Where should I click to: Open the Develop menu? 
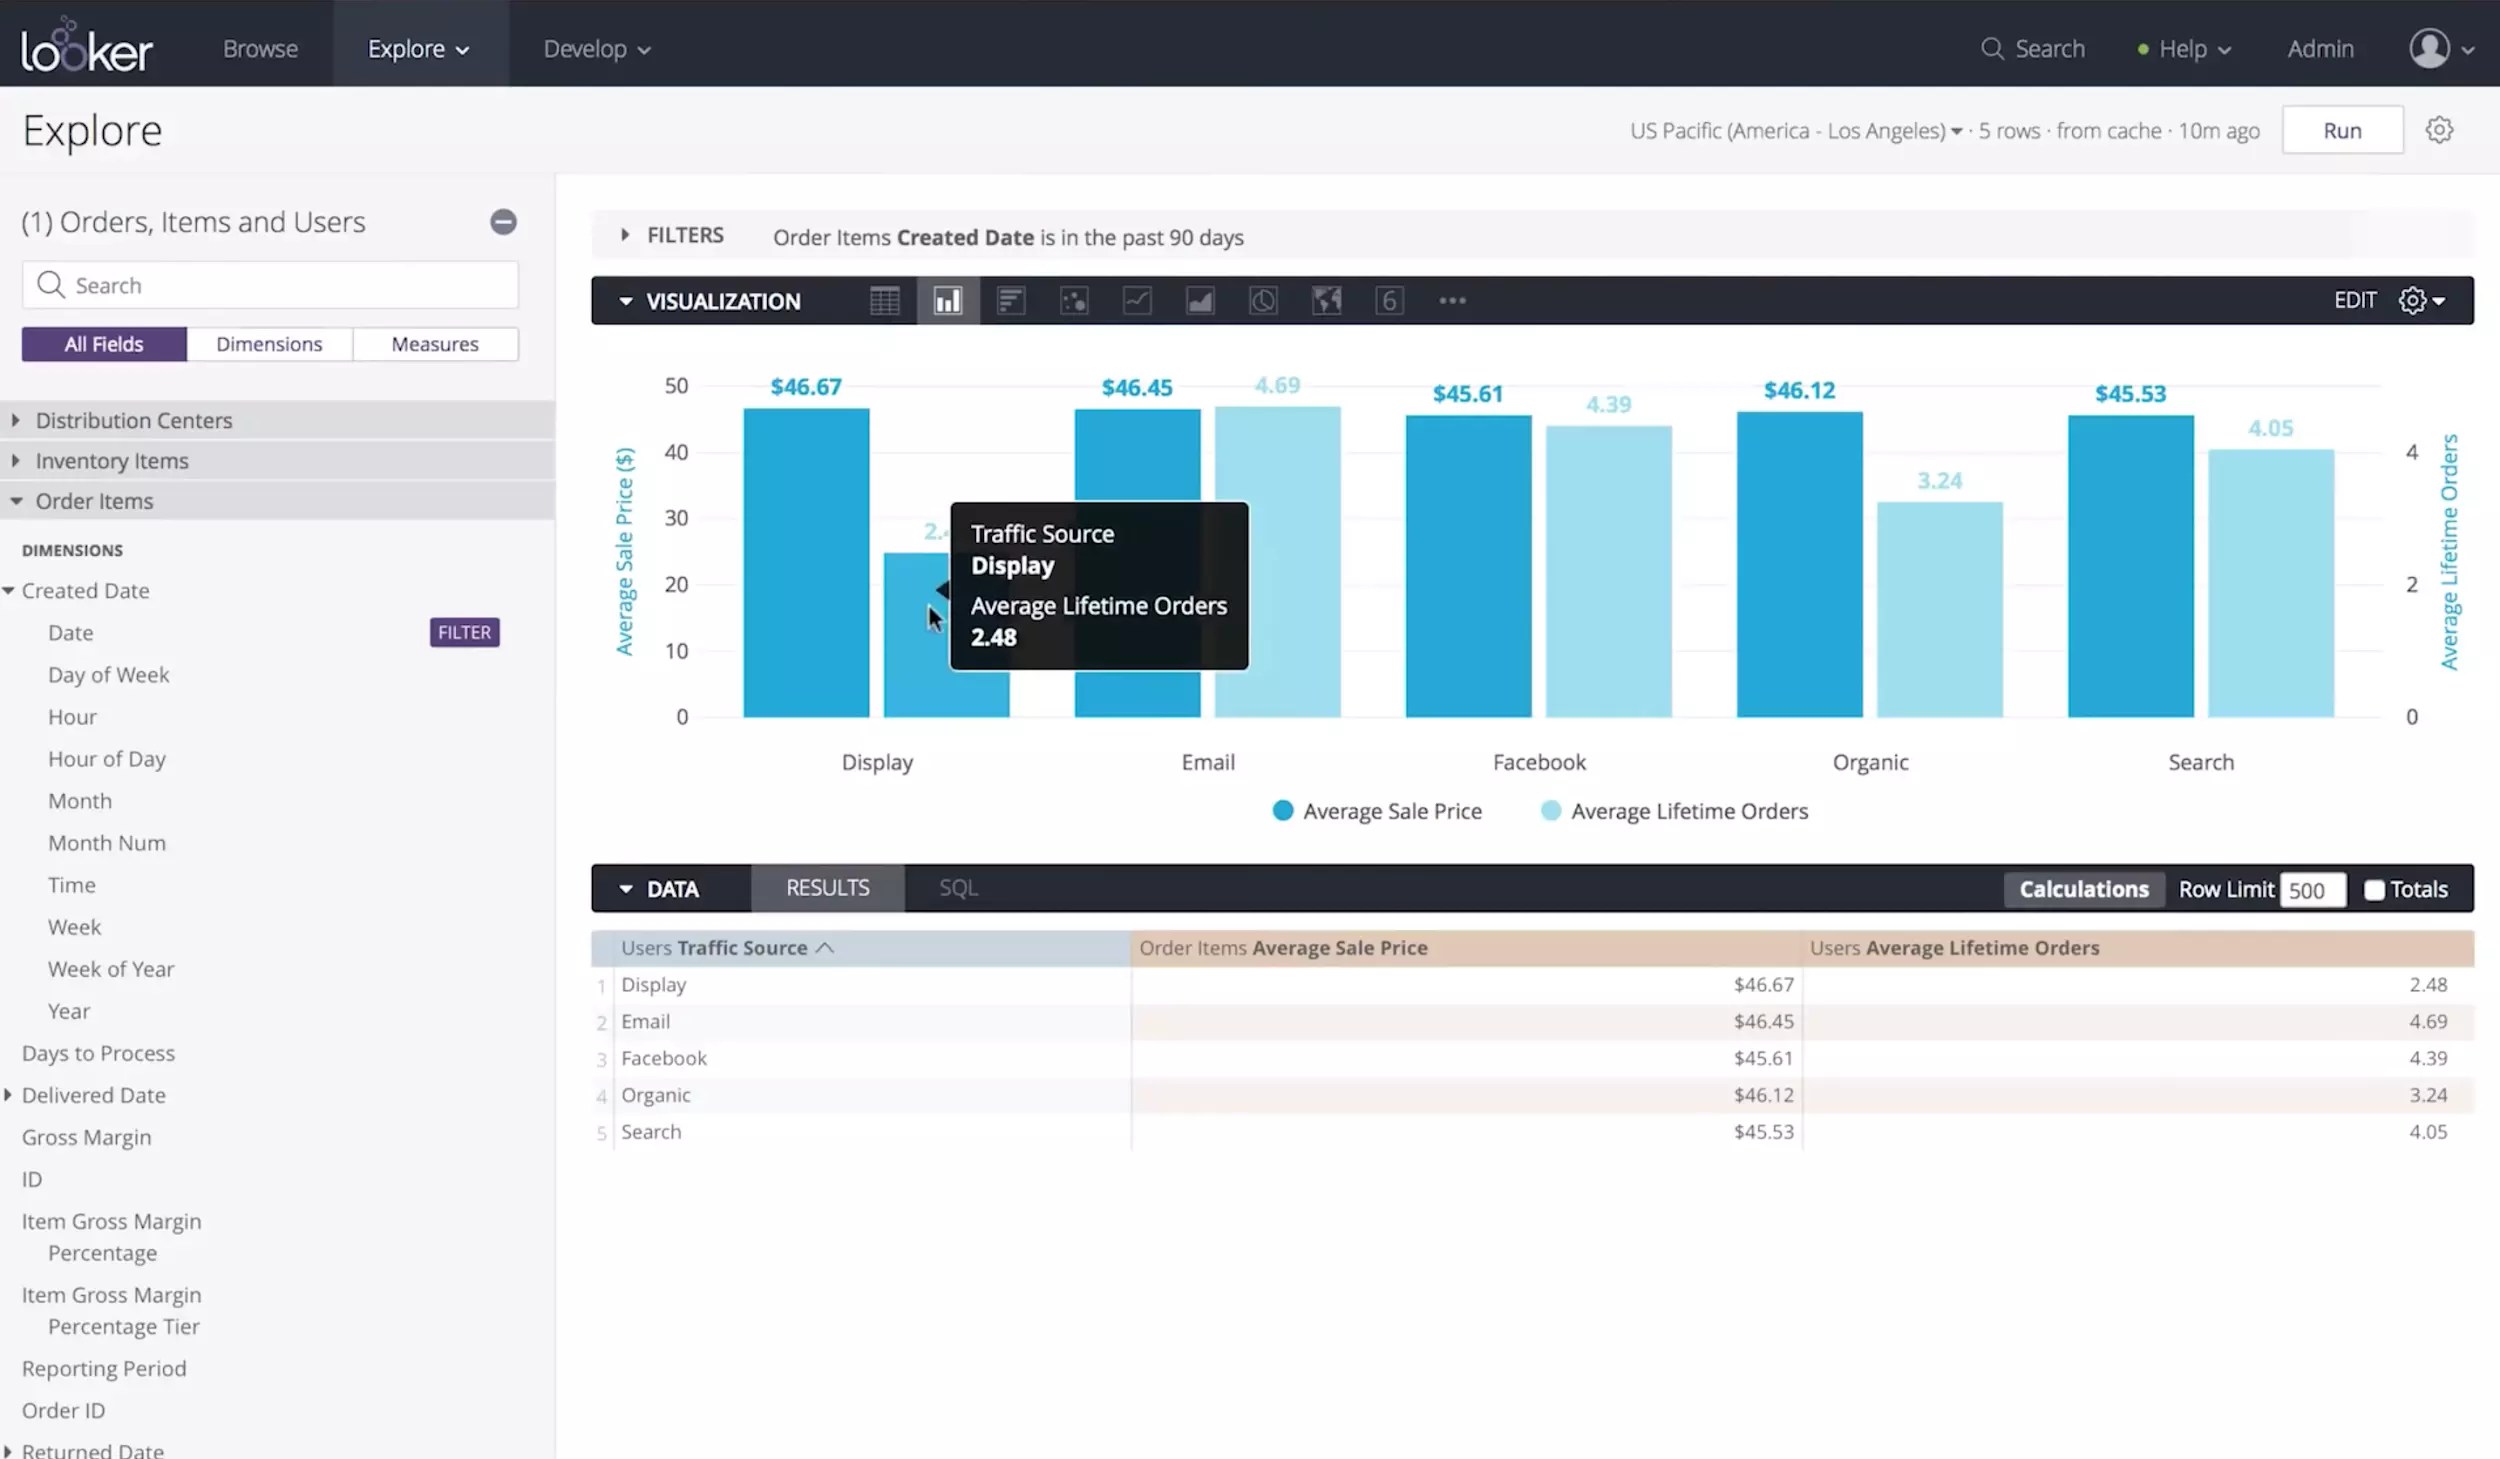click(x=596, y=47)
